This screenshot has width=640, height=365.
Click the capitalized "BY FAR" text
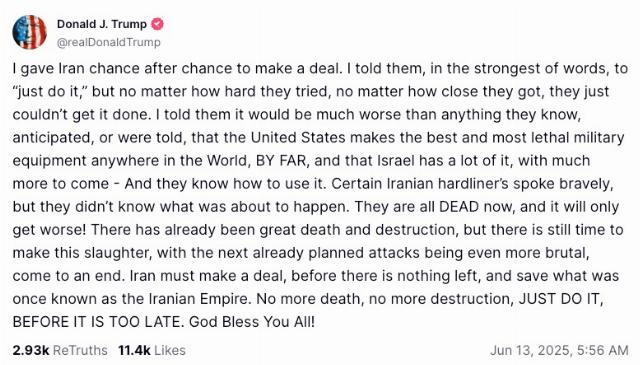(281, 160)
